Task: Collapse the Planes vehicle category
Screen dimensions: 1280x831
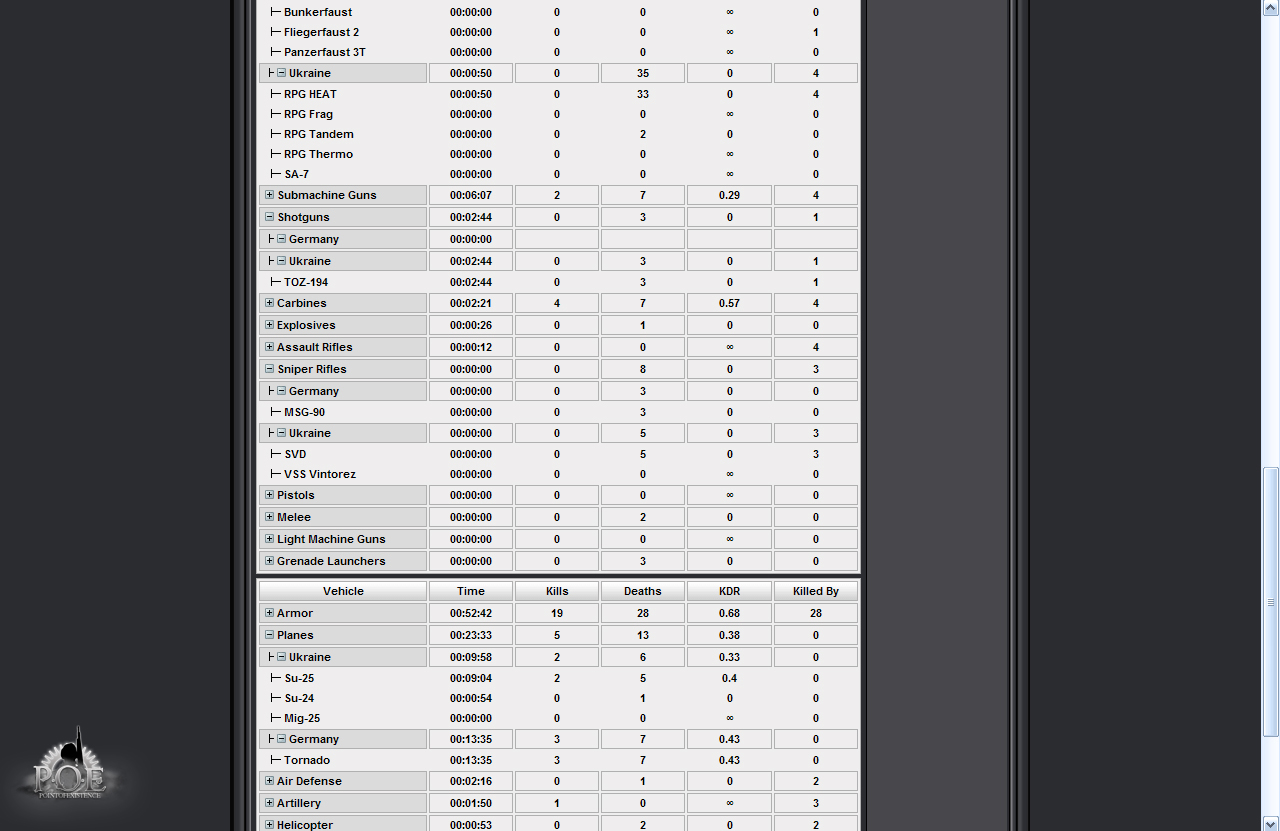Action: tap(270, 635)
